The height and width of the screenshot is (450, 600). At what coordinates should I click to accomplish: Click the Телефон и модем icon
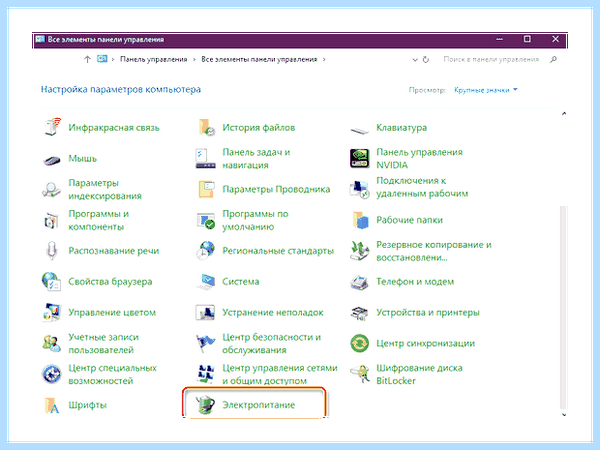(360, 282)
